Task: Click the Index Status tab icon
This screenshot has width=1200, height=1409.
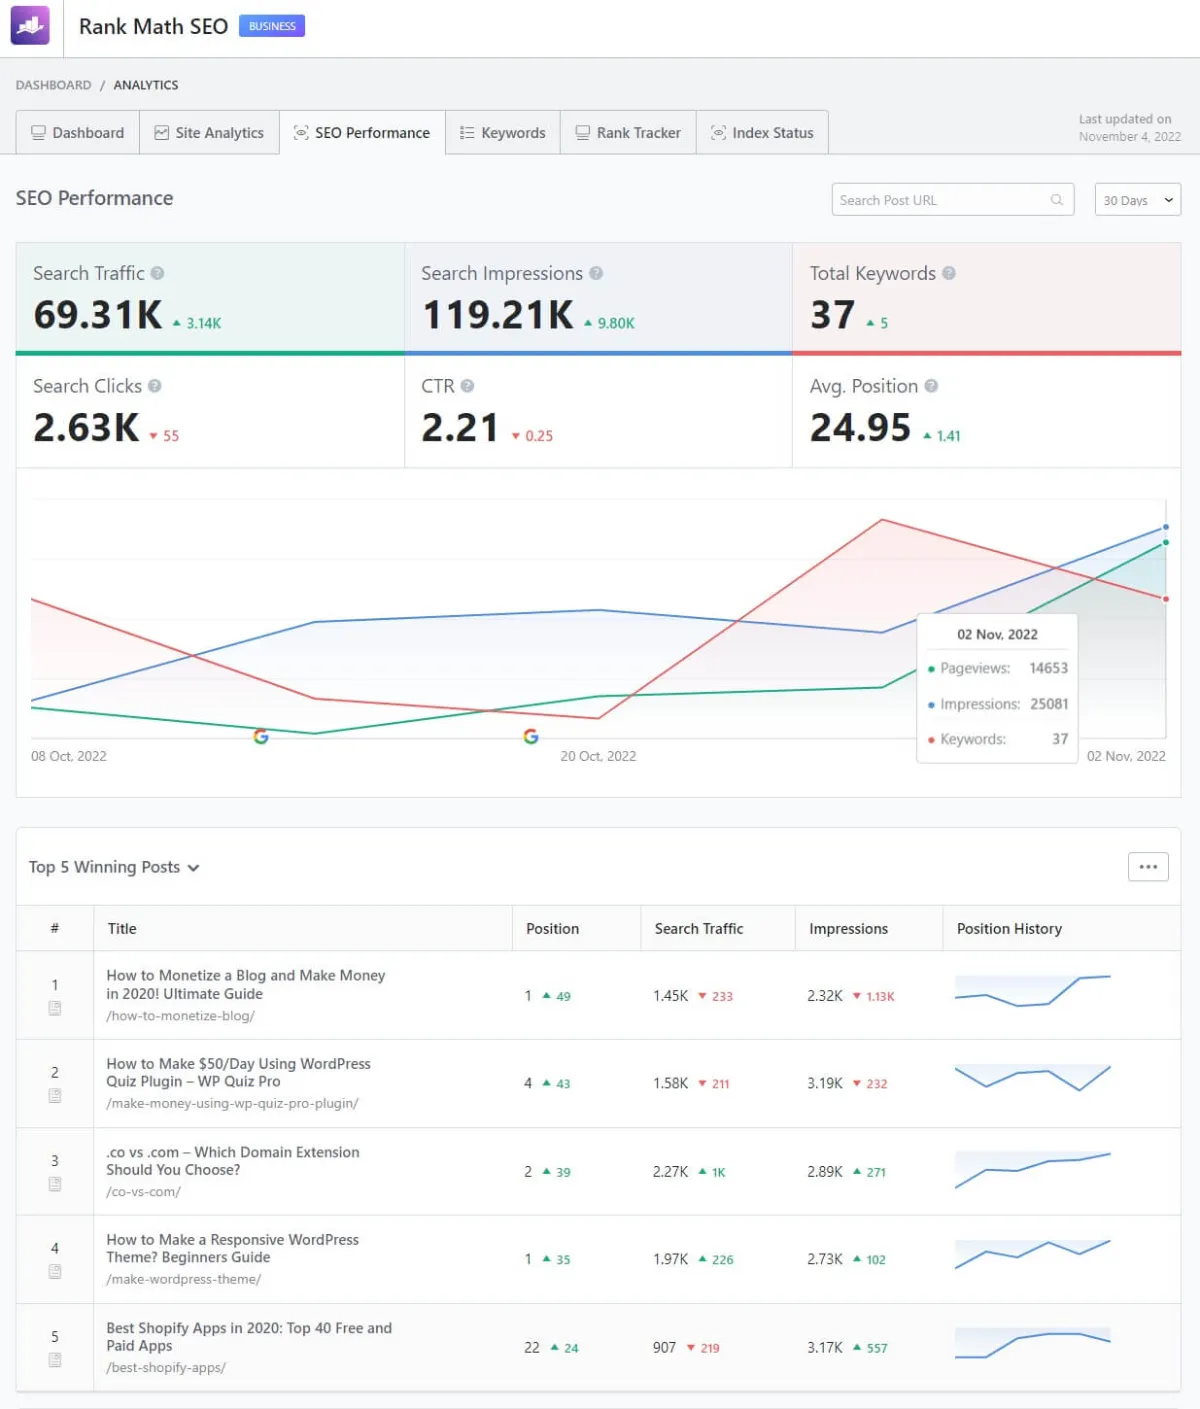Action: 717,132
